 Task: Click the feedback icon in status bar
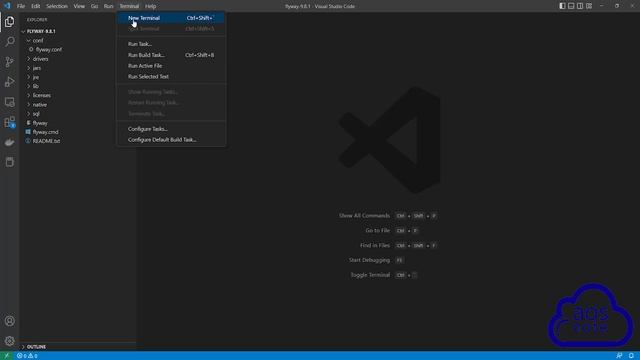click(x=619, y=356)
